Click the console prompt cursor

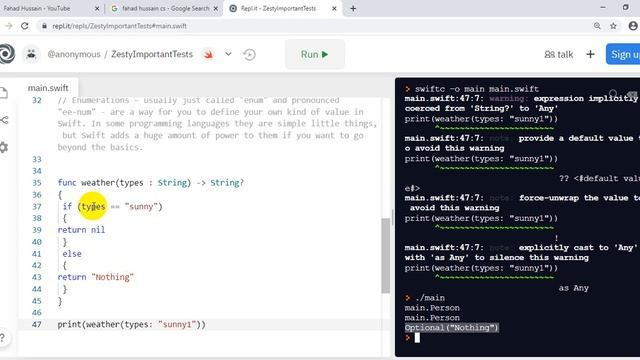tap(417, 338)
